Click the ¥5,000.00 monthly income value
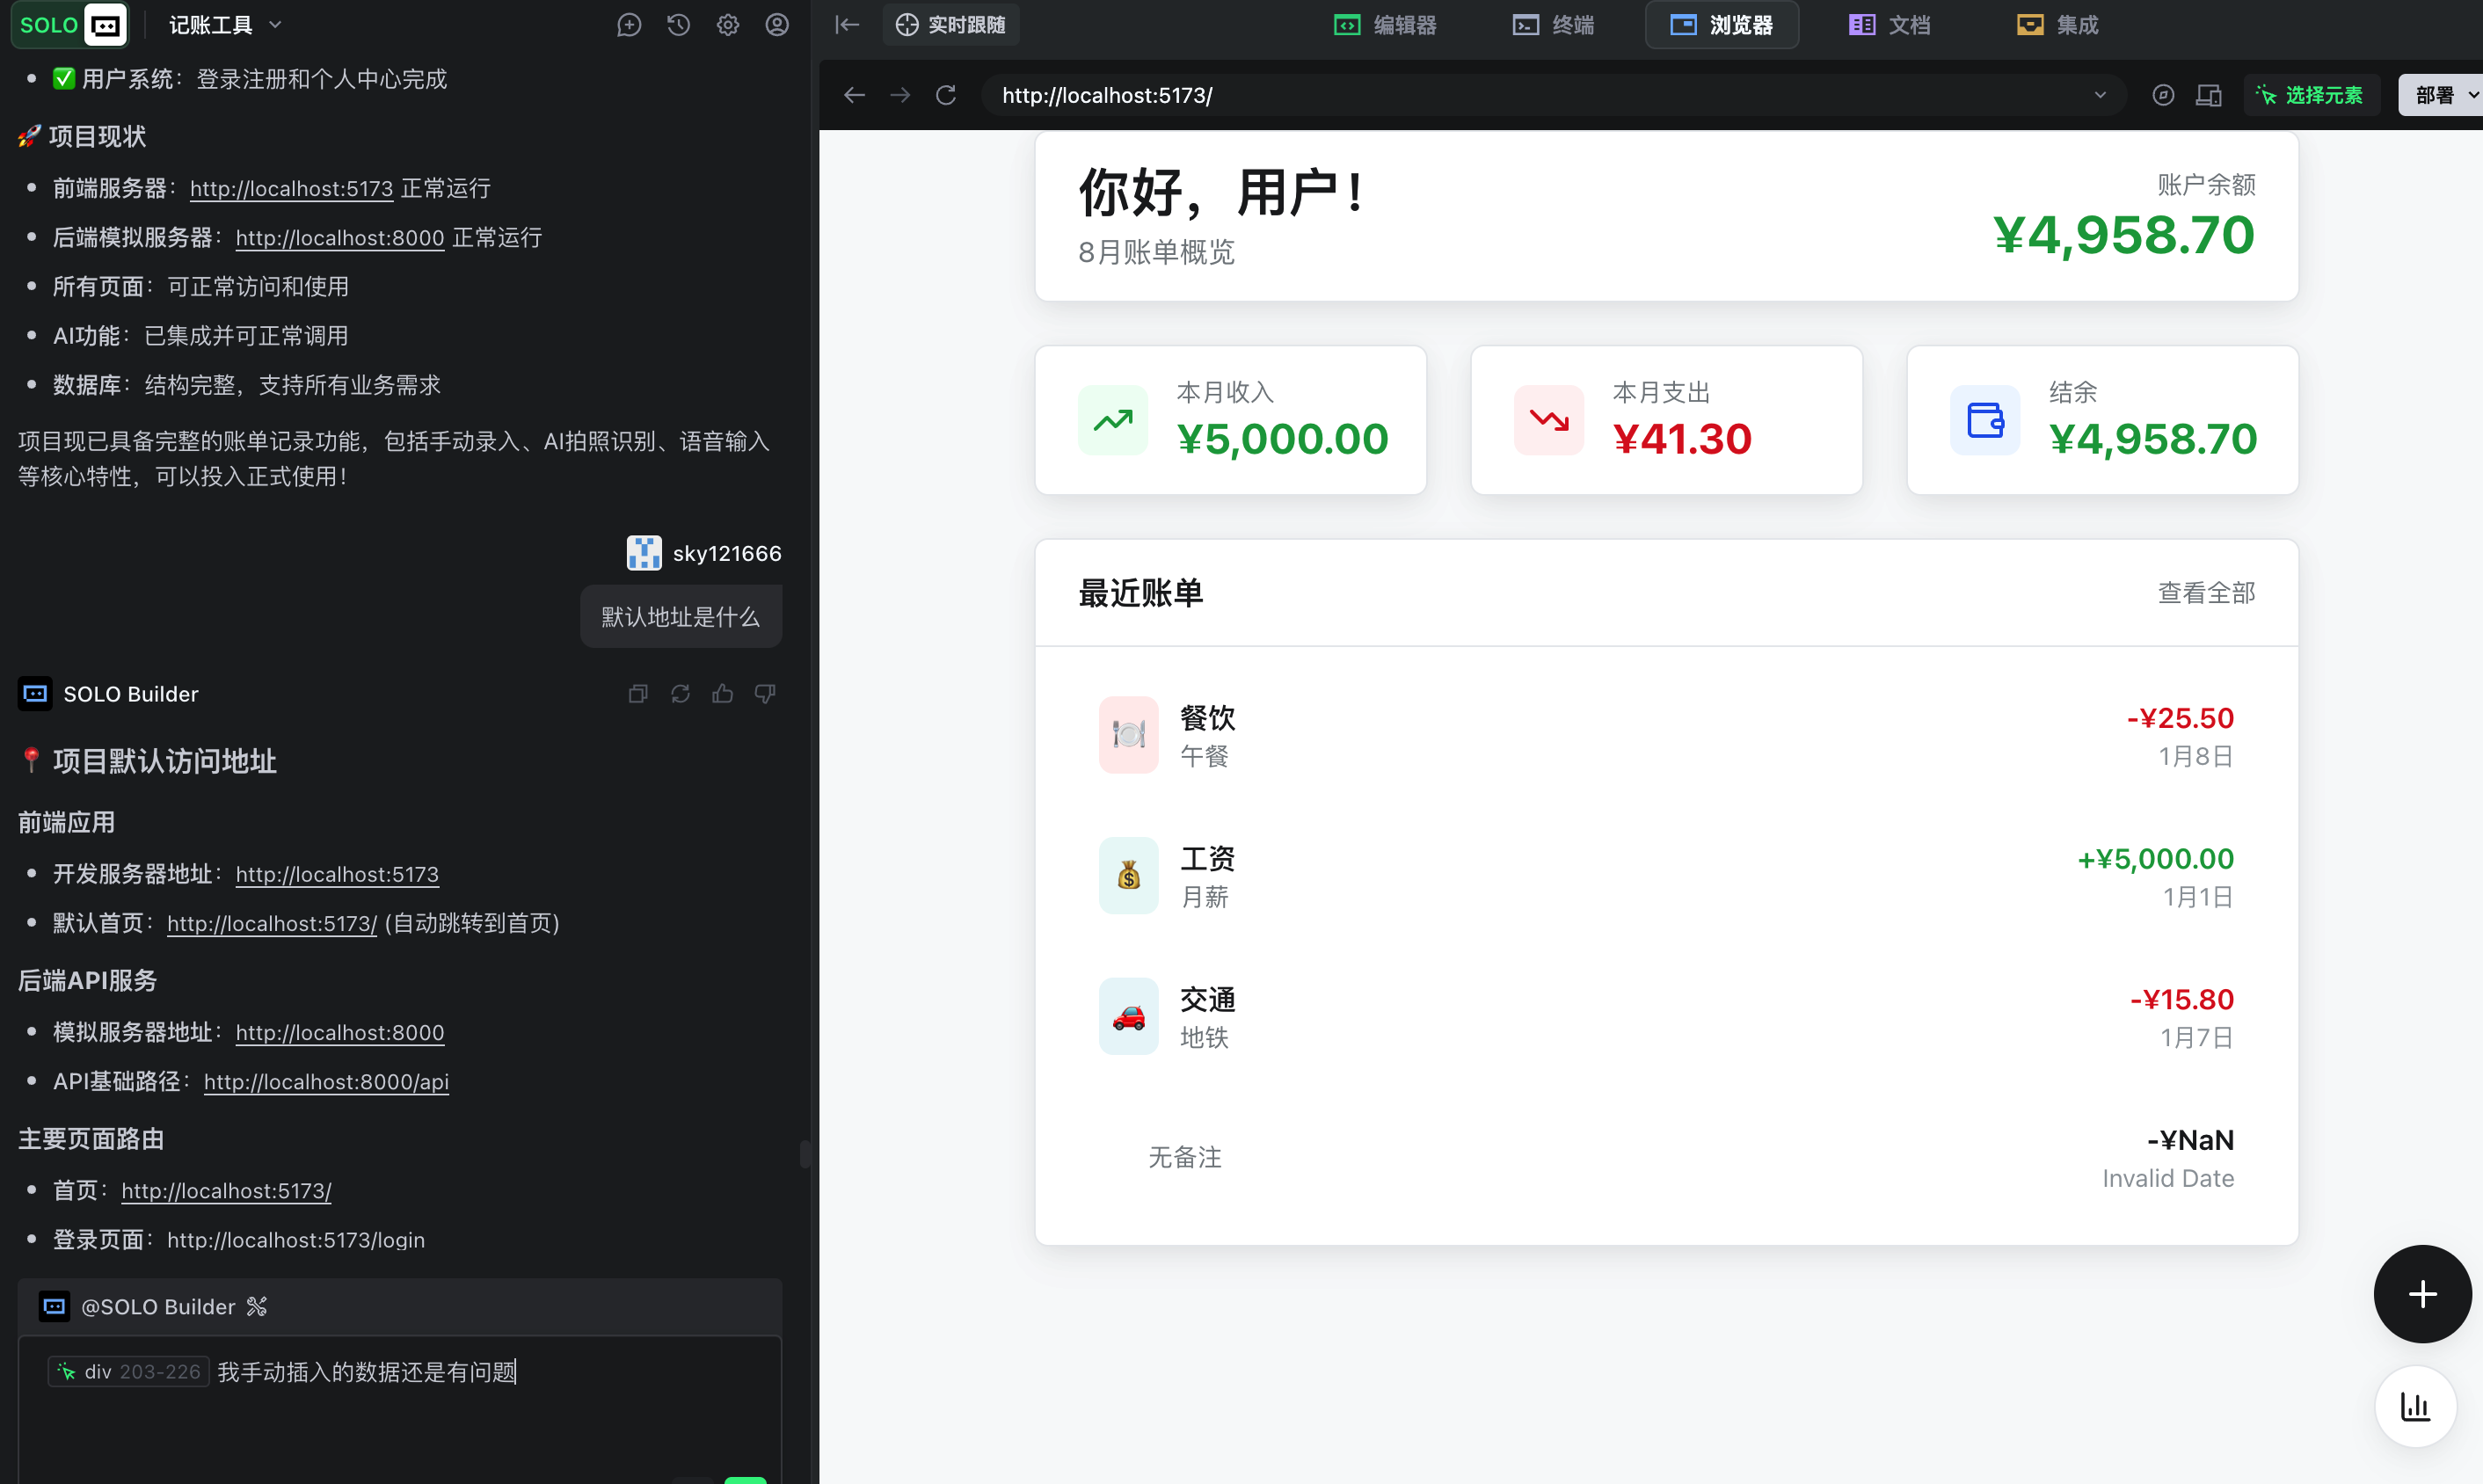Screen dimensions: 2483x1484 point(1283,438)
